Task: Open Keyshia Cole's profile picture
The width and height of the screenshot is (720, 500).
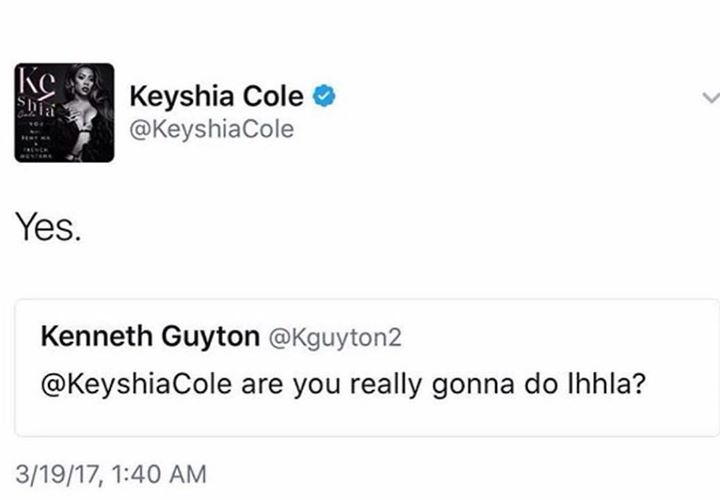Action: [x=64, y=113]
